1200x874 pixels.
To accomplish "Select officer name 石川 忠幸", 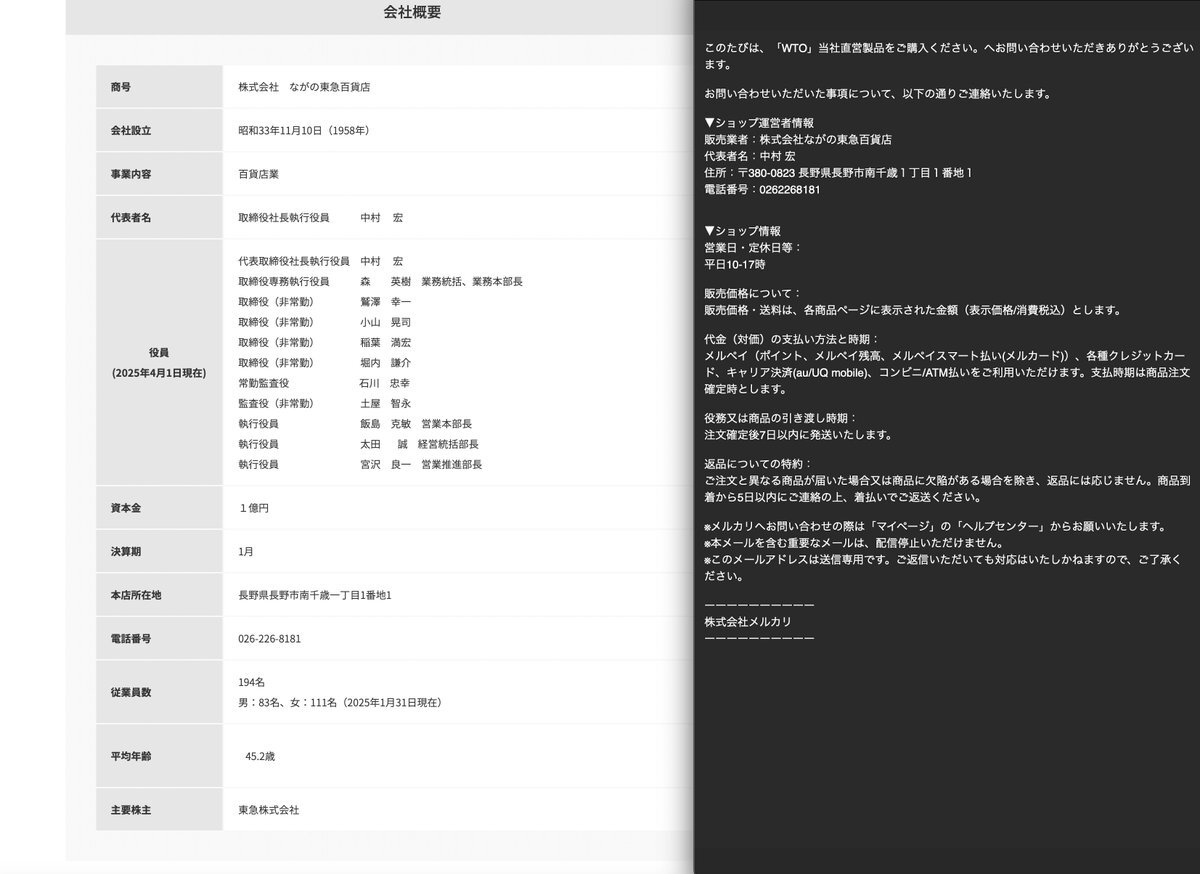I will (386, 383).
